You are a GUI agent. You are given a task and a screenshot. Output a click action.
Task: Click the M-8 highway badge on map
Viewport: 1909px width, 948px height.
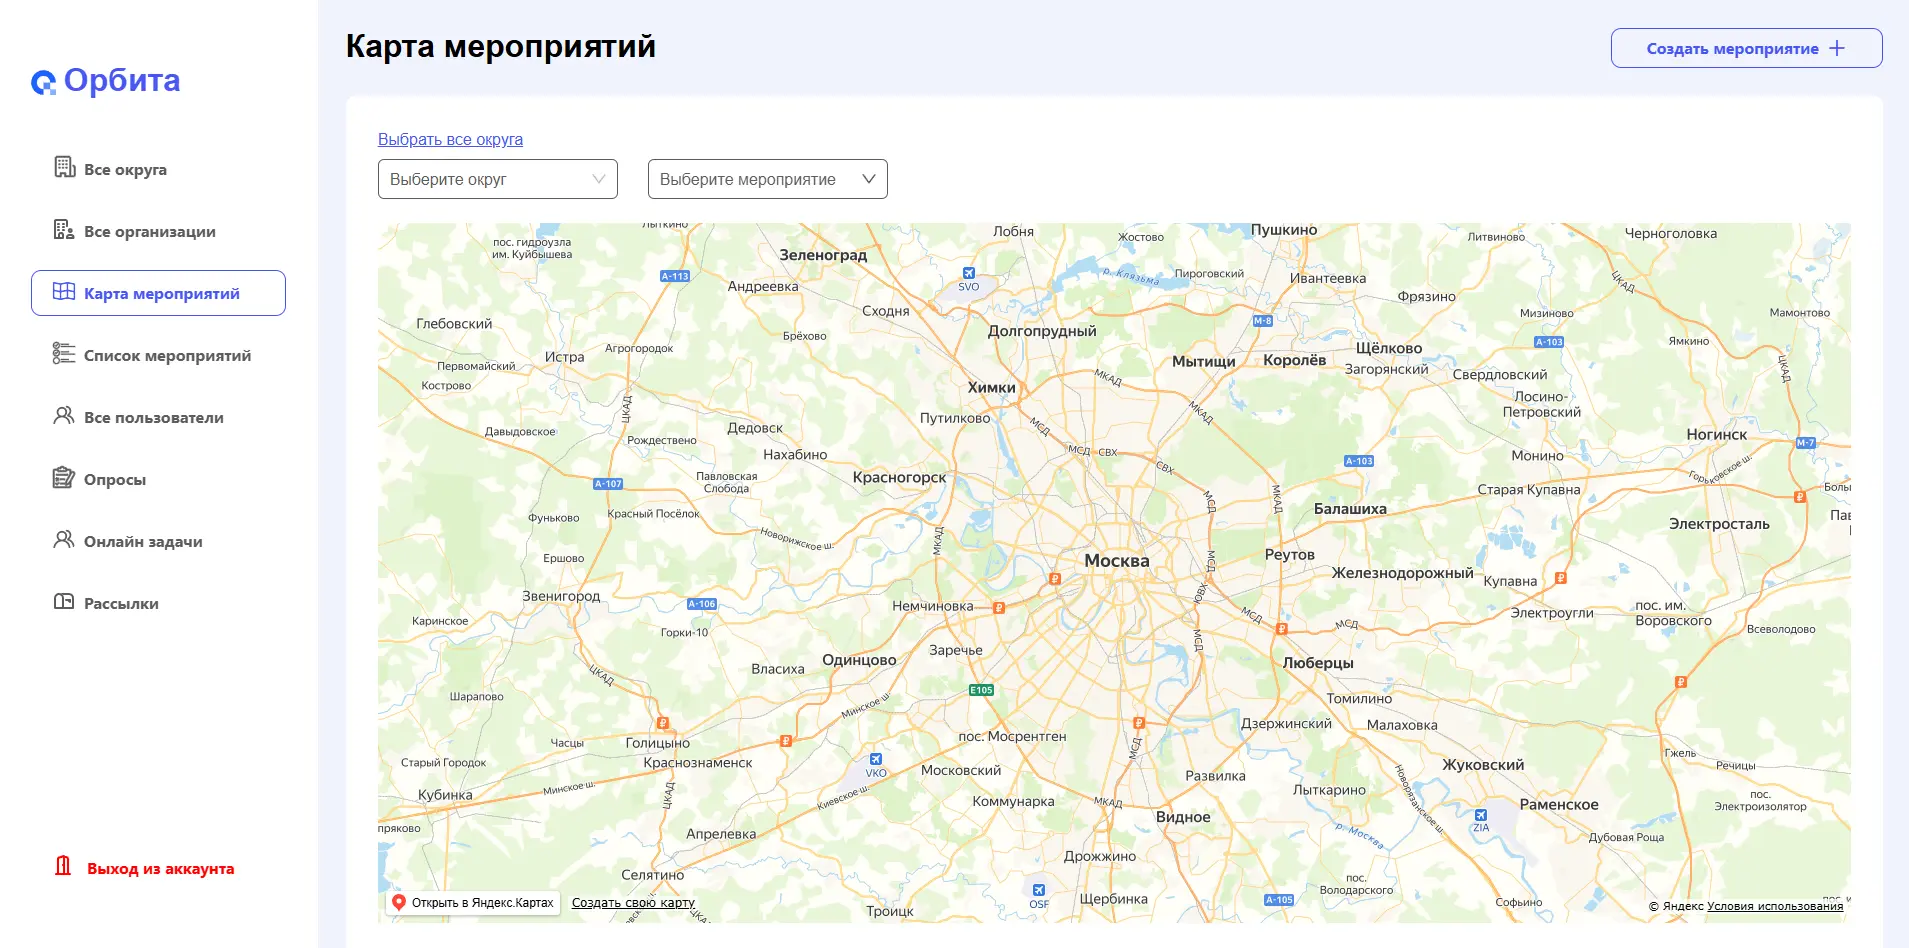[1263, 321]
